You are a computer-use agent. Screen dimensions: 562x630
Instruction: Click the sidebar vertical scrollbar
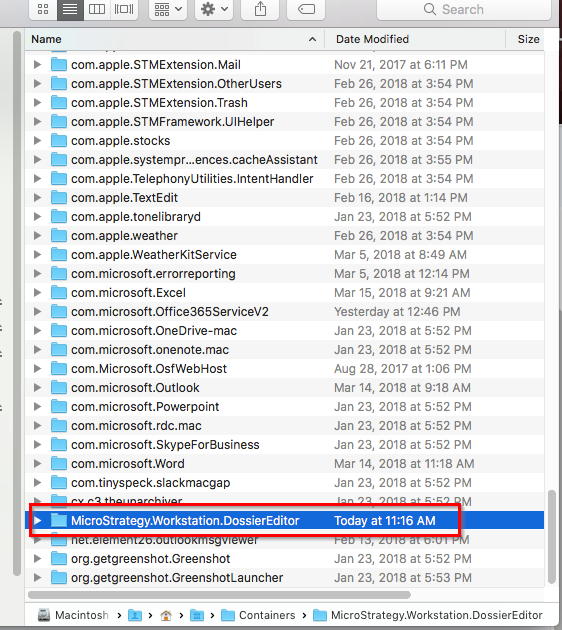[x=16, y=304]
